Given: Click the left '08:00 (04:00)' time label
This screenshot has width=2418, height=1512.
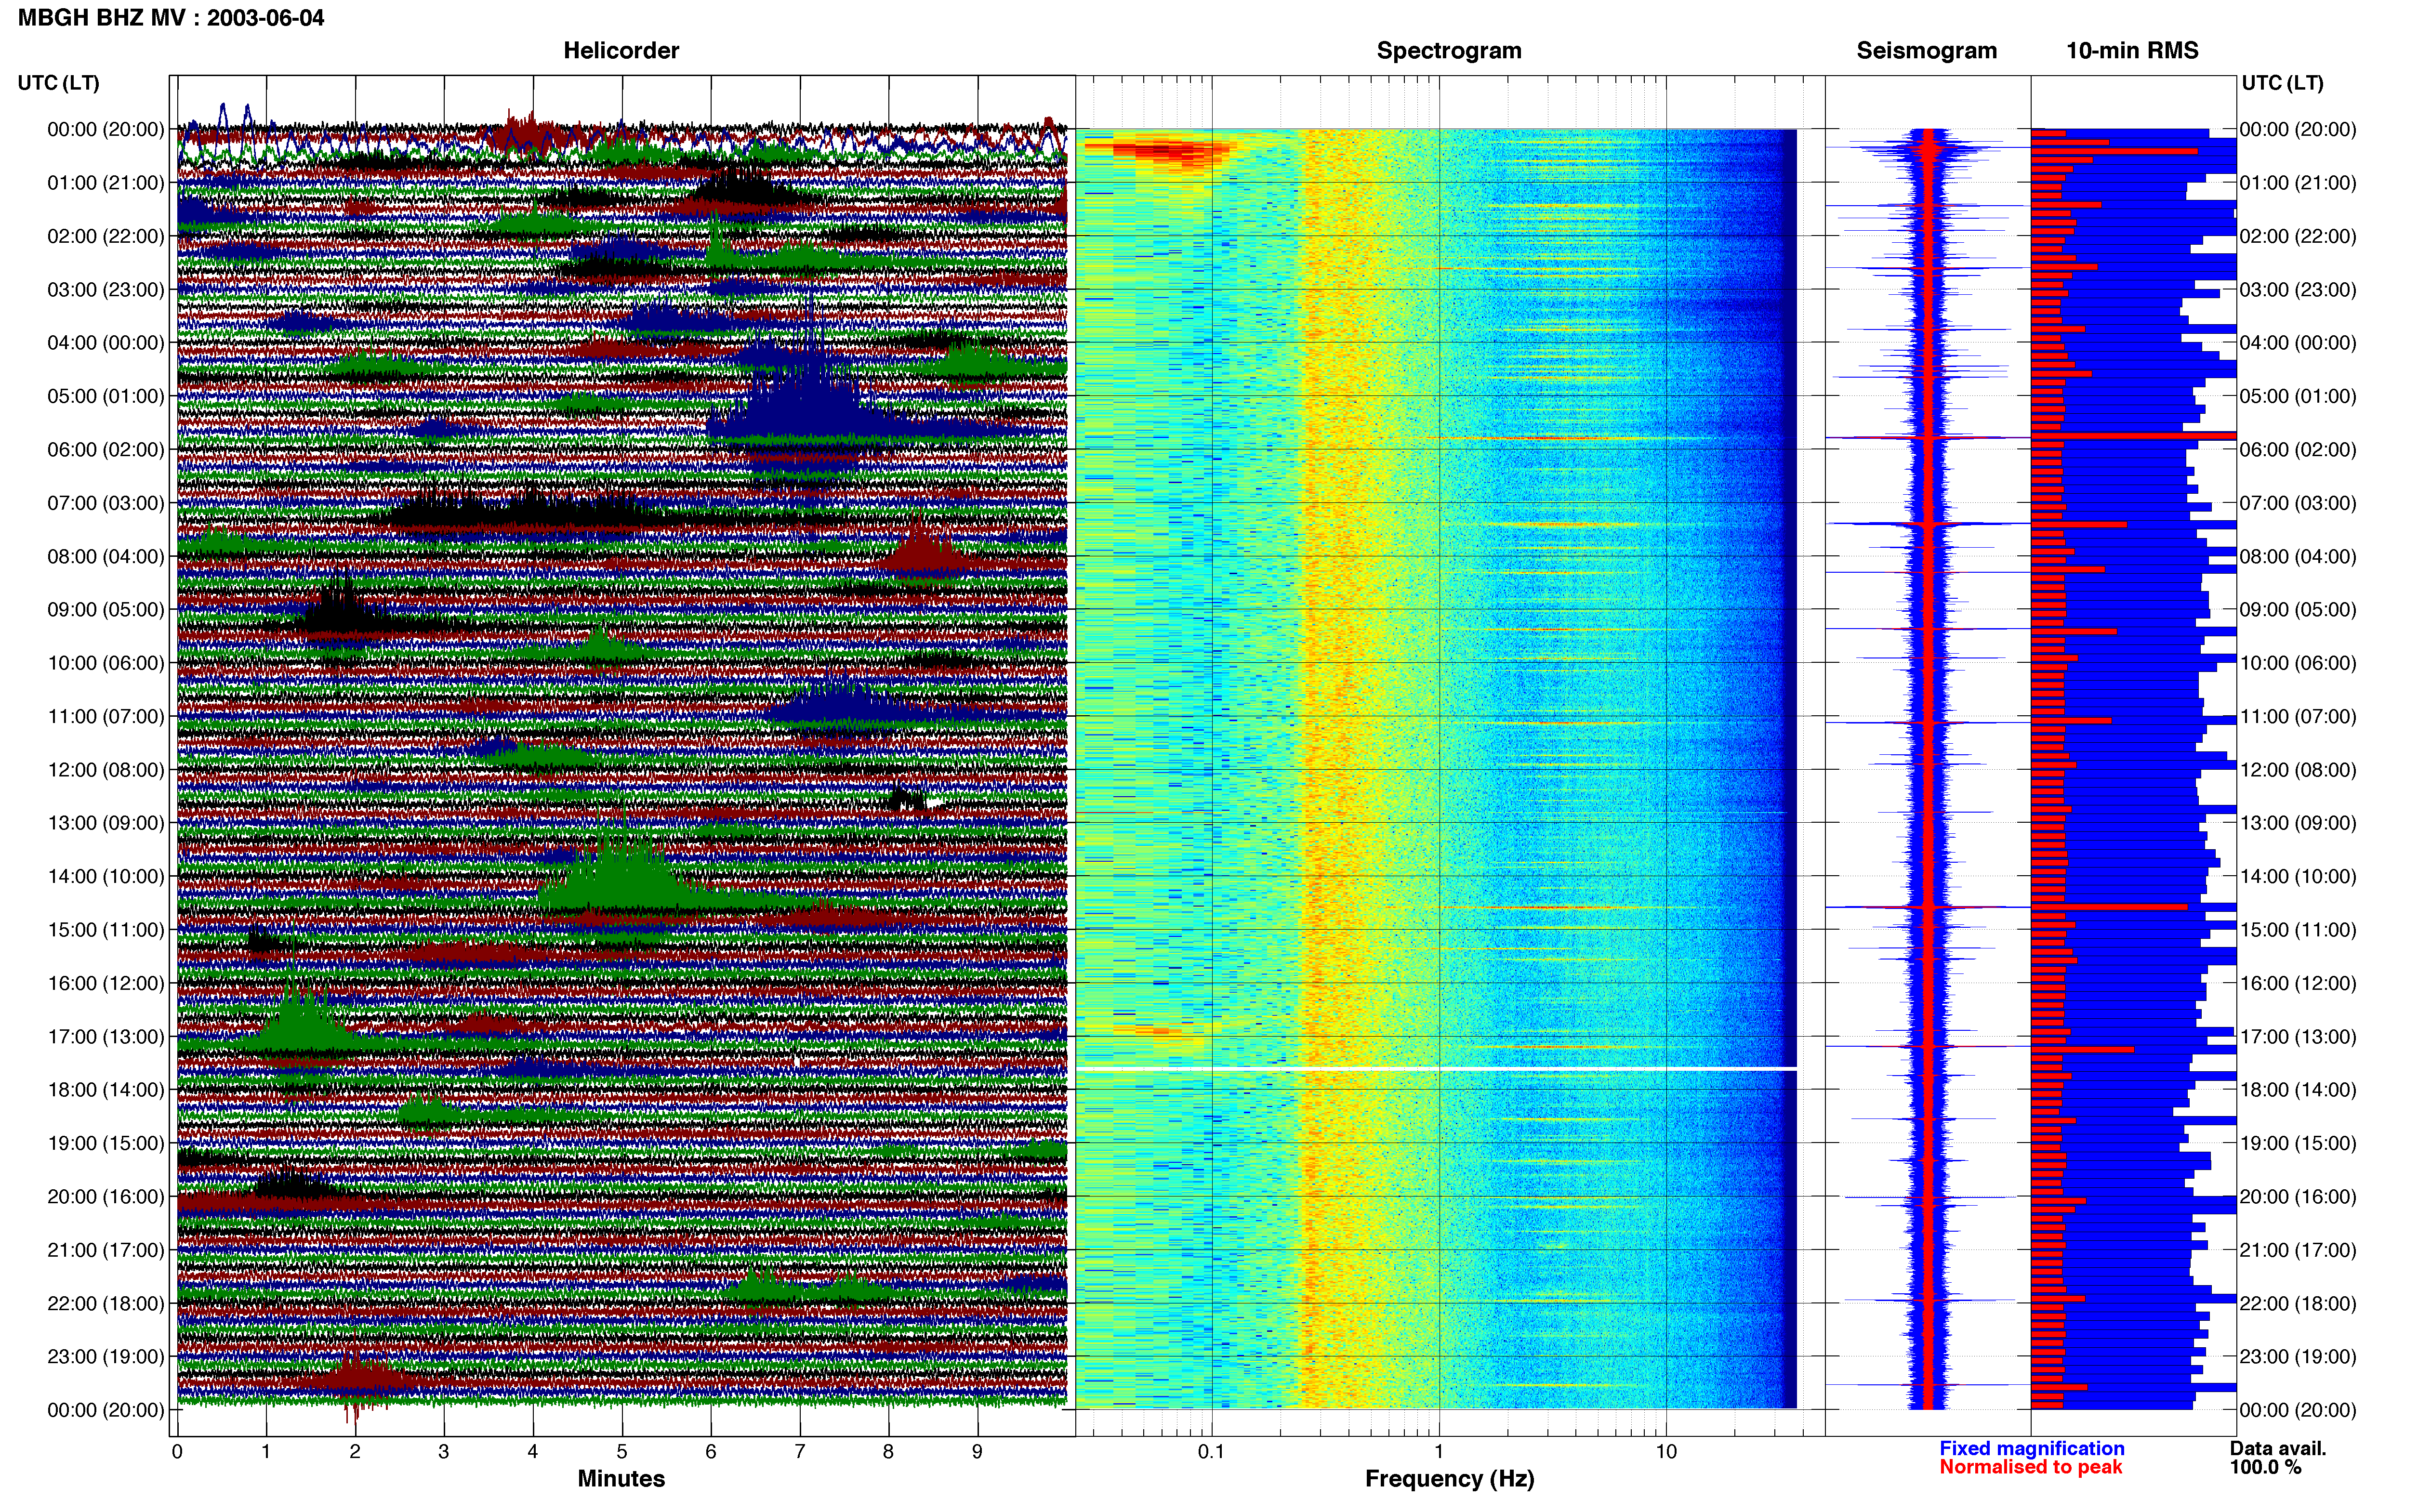Looking at the screenshot, I should [105, 556].
